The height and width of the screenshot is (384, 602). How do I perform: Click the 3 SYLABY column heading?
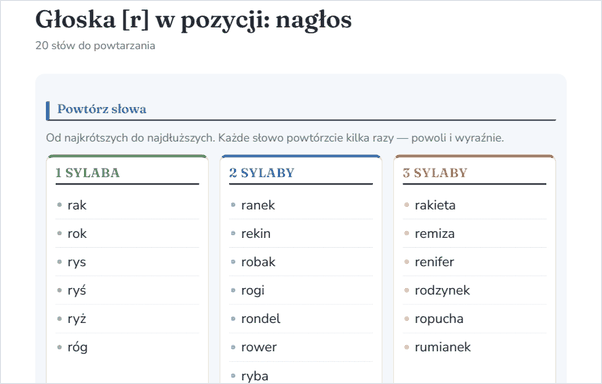click(x=435, y=173)
